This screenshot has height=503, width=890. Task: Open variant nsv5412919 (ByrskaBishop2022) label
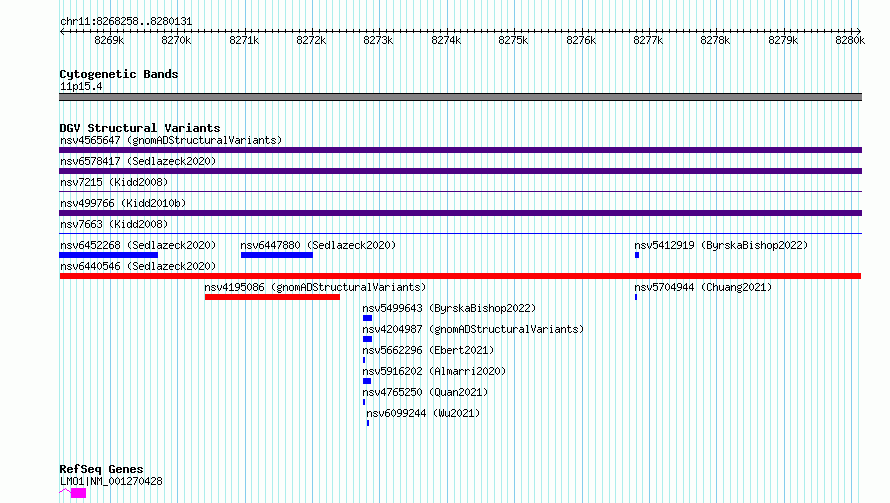[721, 245]
